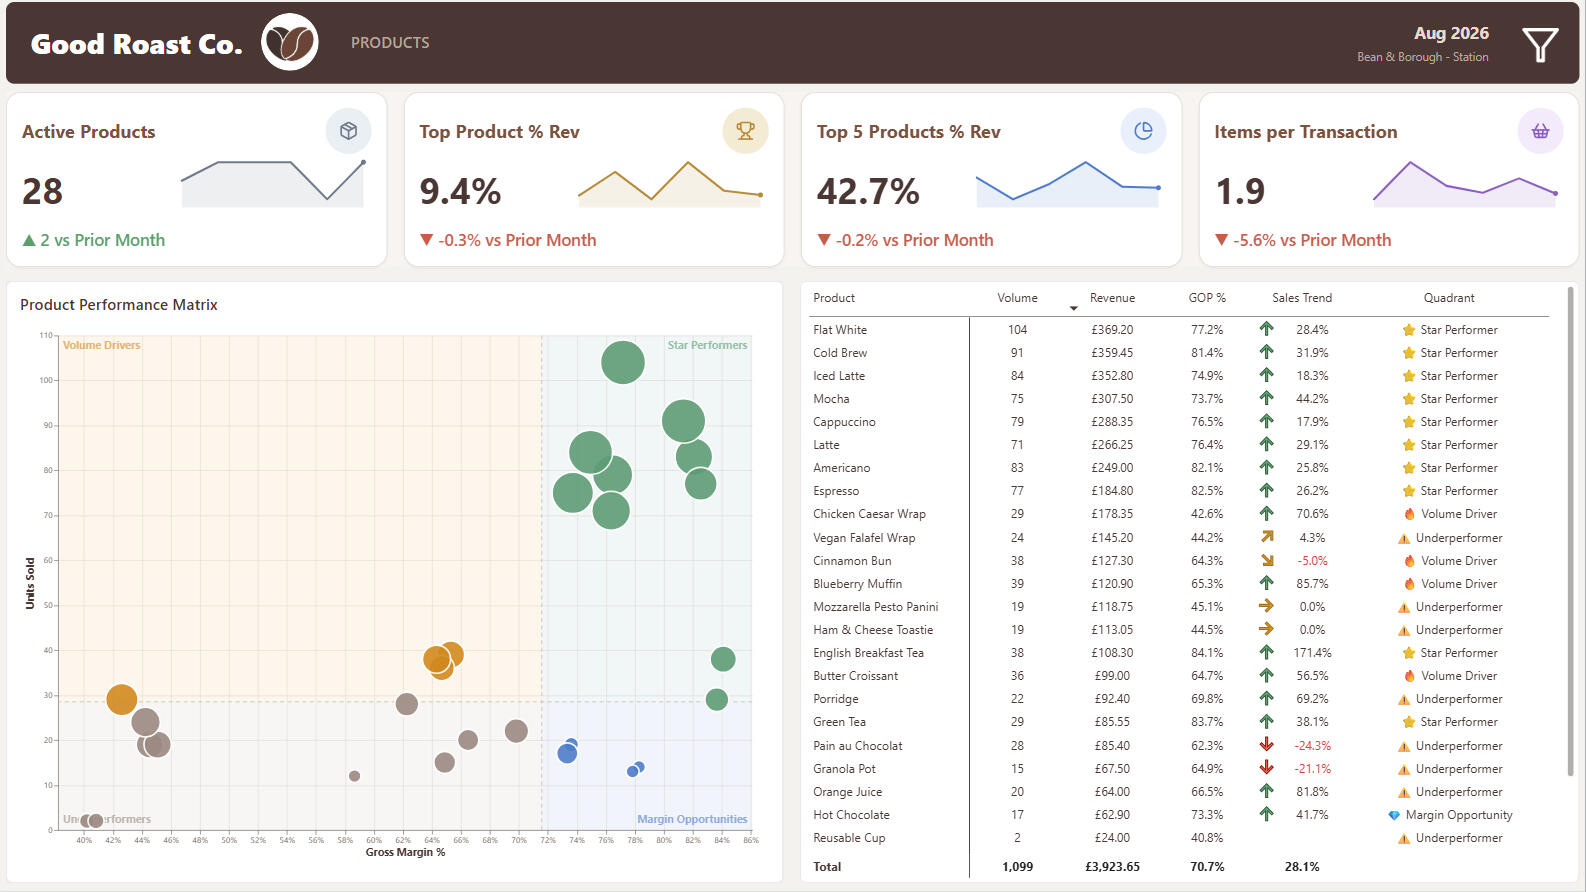
Task: Select the Cold Brew product row
Action: pos(1180,353)
